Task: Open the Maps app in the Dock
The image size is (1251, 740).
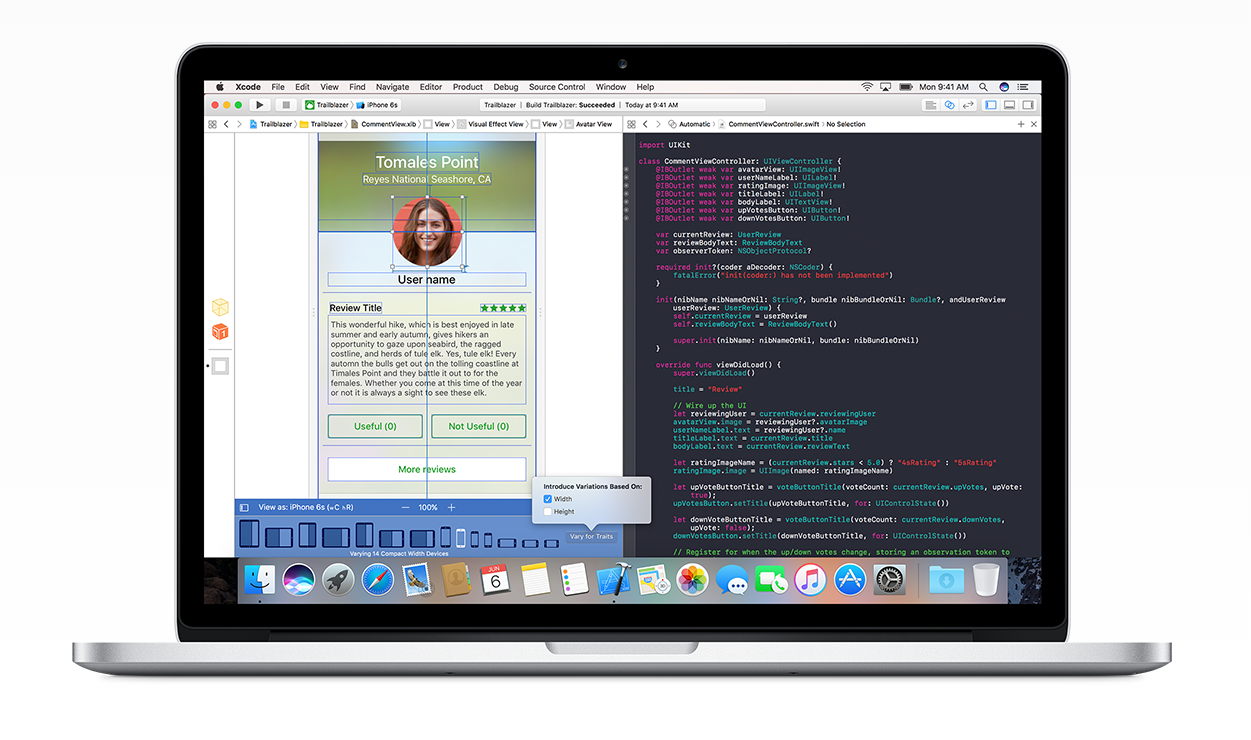Action: pos(652,580)
